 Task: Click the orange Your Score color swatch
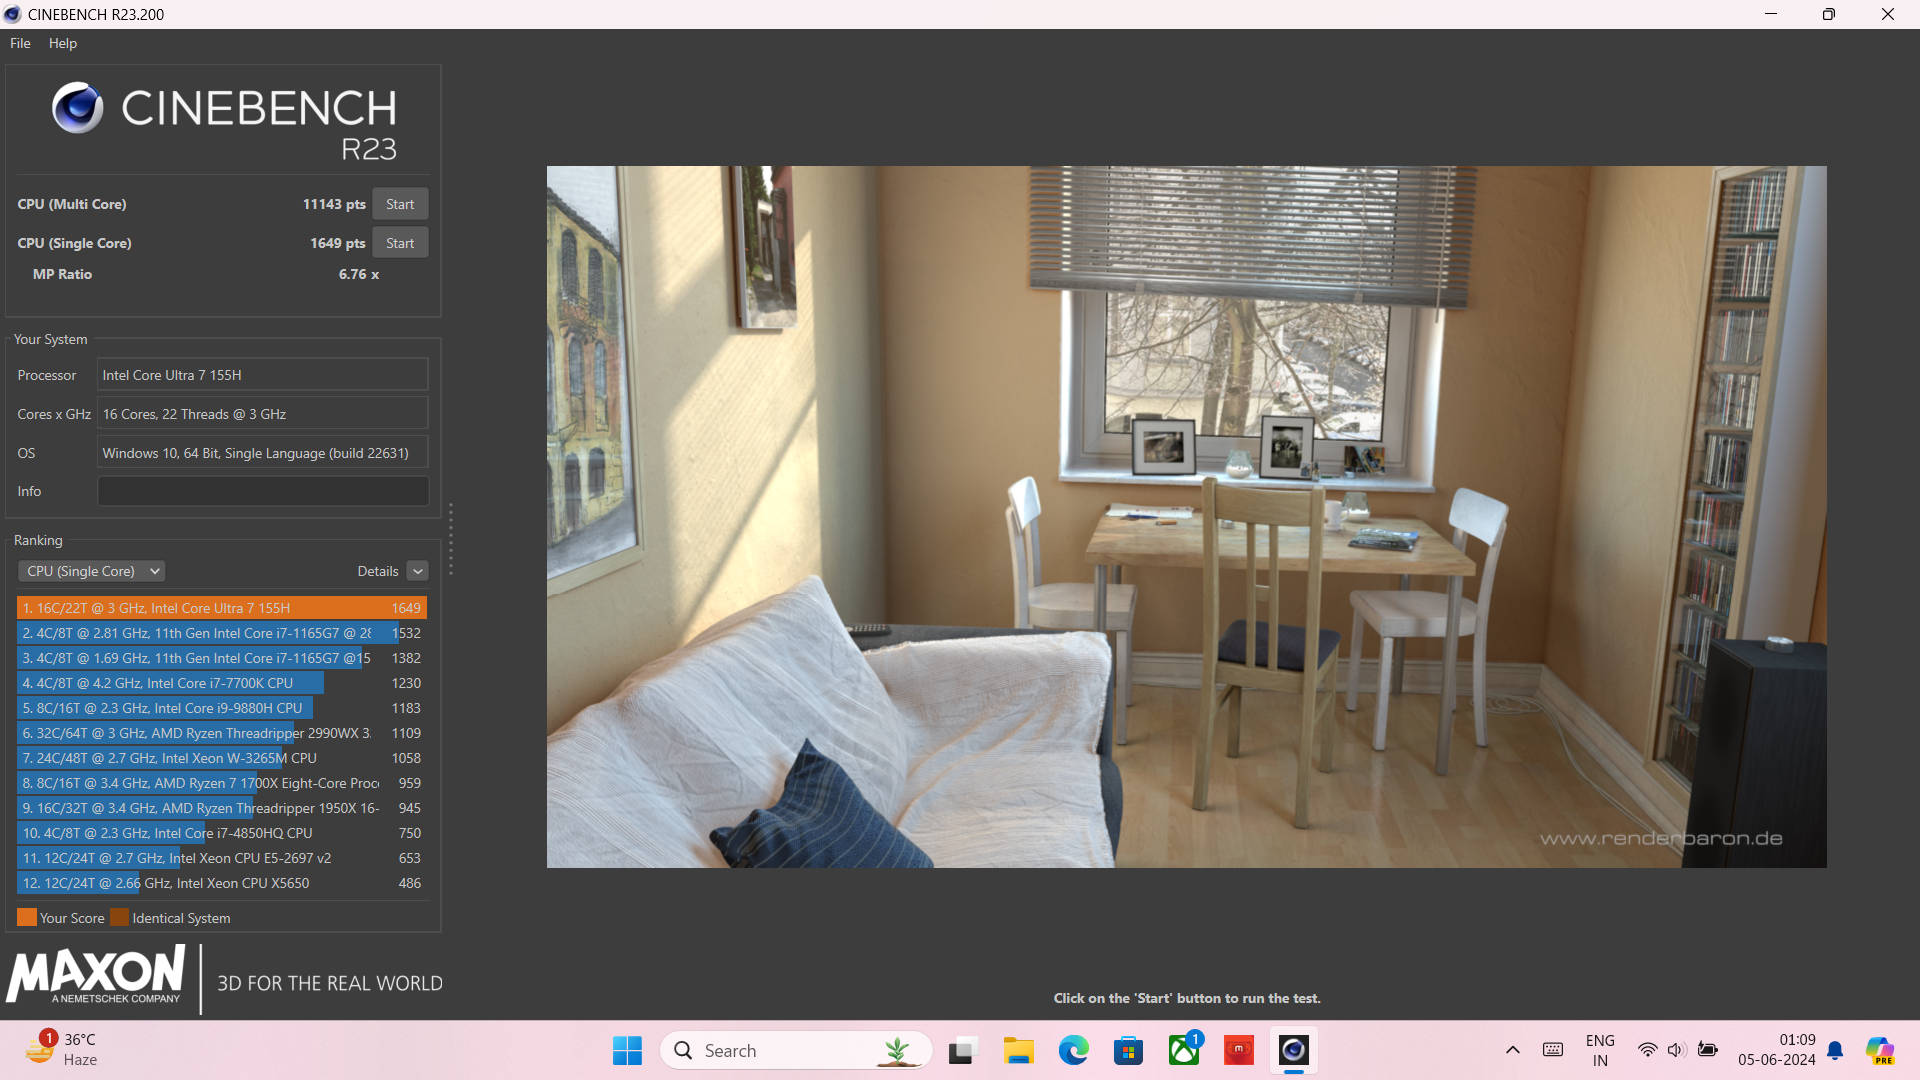27,917
